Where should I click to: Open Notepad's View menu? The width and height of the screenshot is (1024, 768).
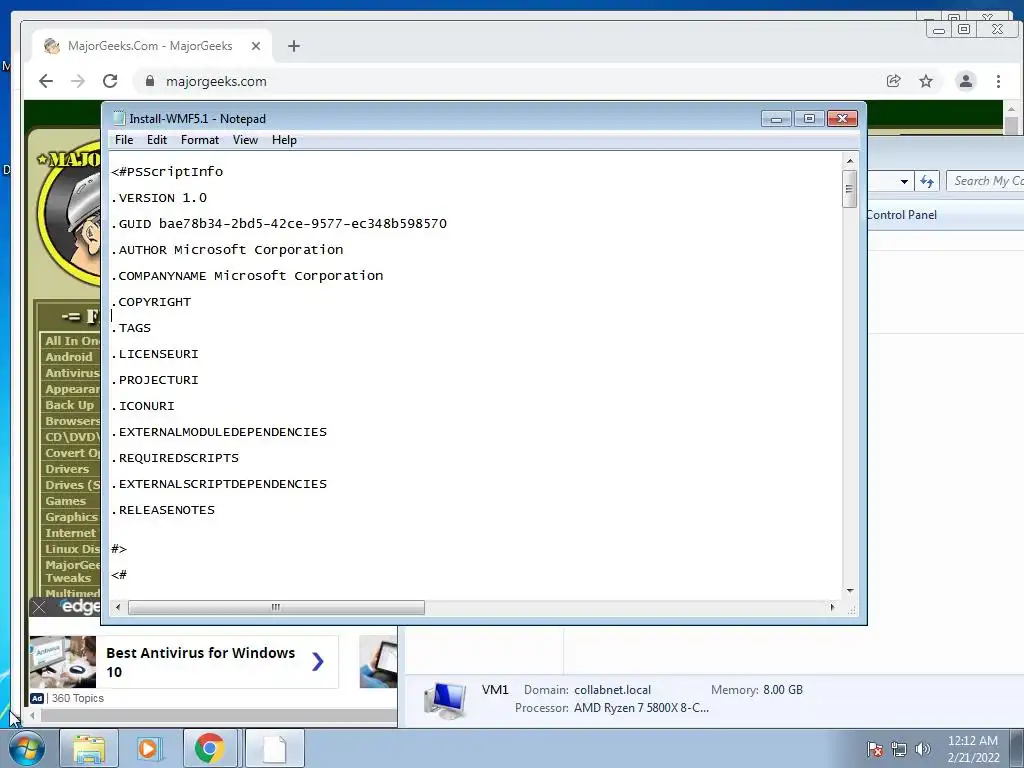point(245,140)
